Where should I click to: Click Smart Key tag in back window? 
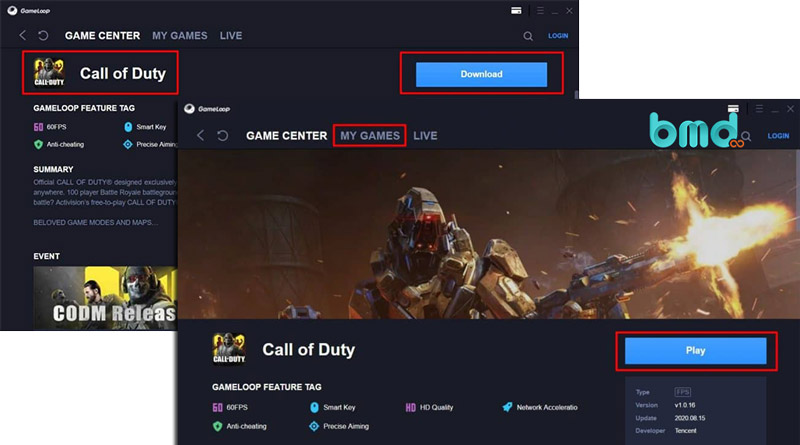(x=145, y=127)
